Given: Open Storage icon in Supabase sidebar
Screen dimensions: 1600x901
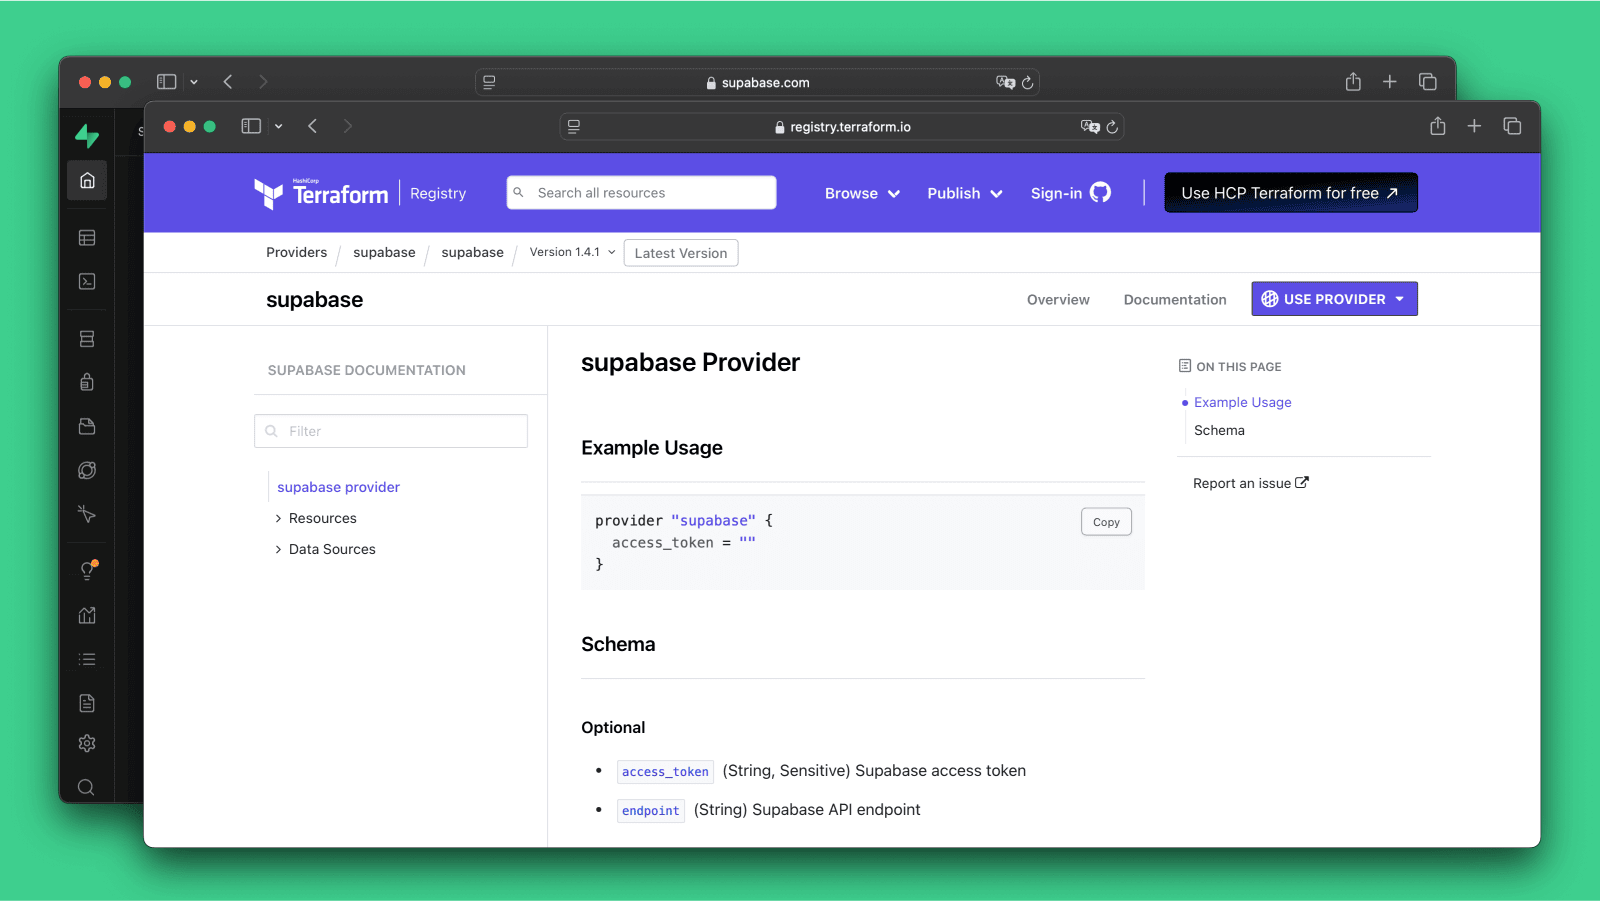Looking at the screenshot, I should [87, 426].
